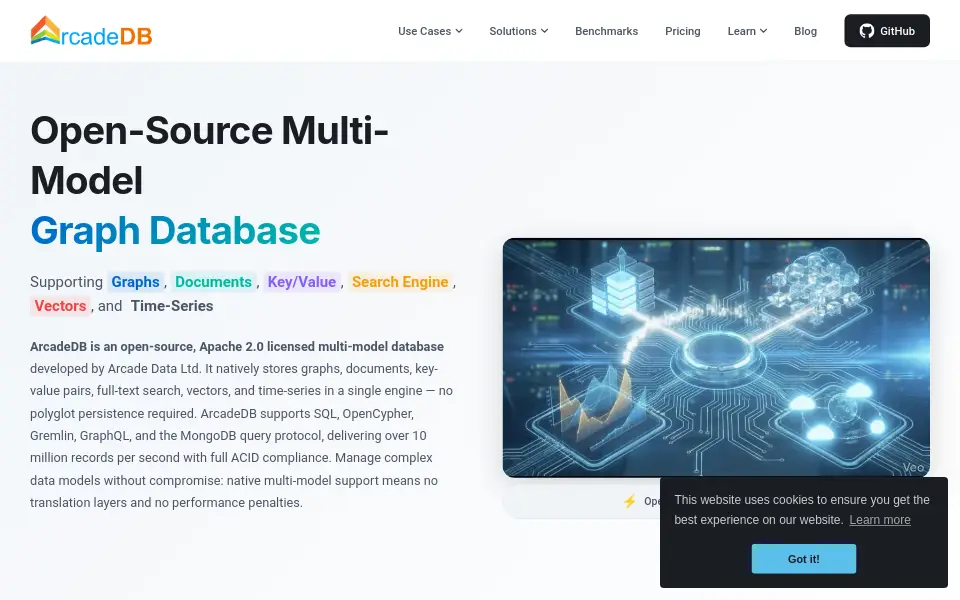Click the cookie notice message text

point(802,509)
